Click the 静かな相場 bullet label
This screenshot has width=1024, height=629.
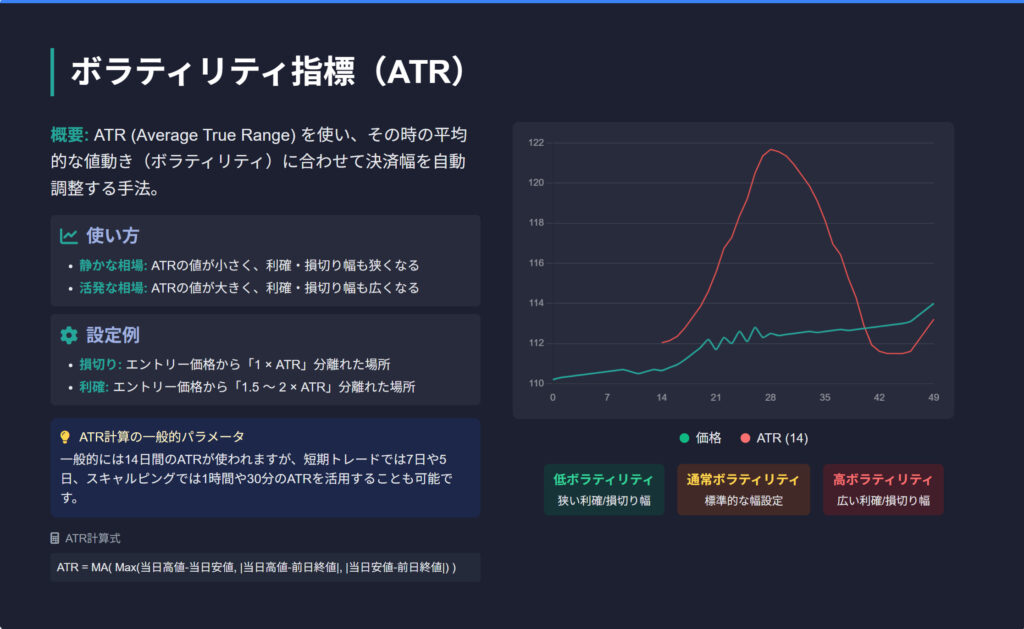pyautogui.click(x=113, y=266)
